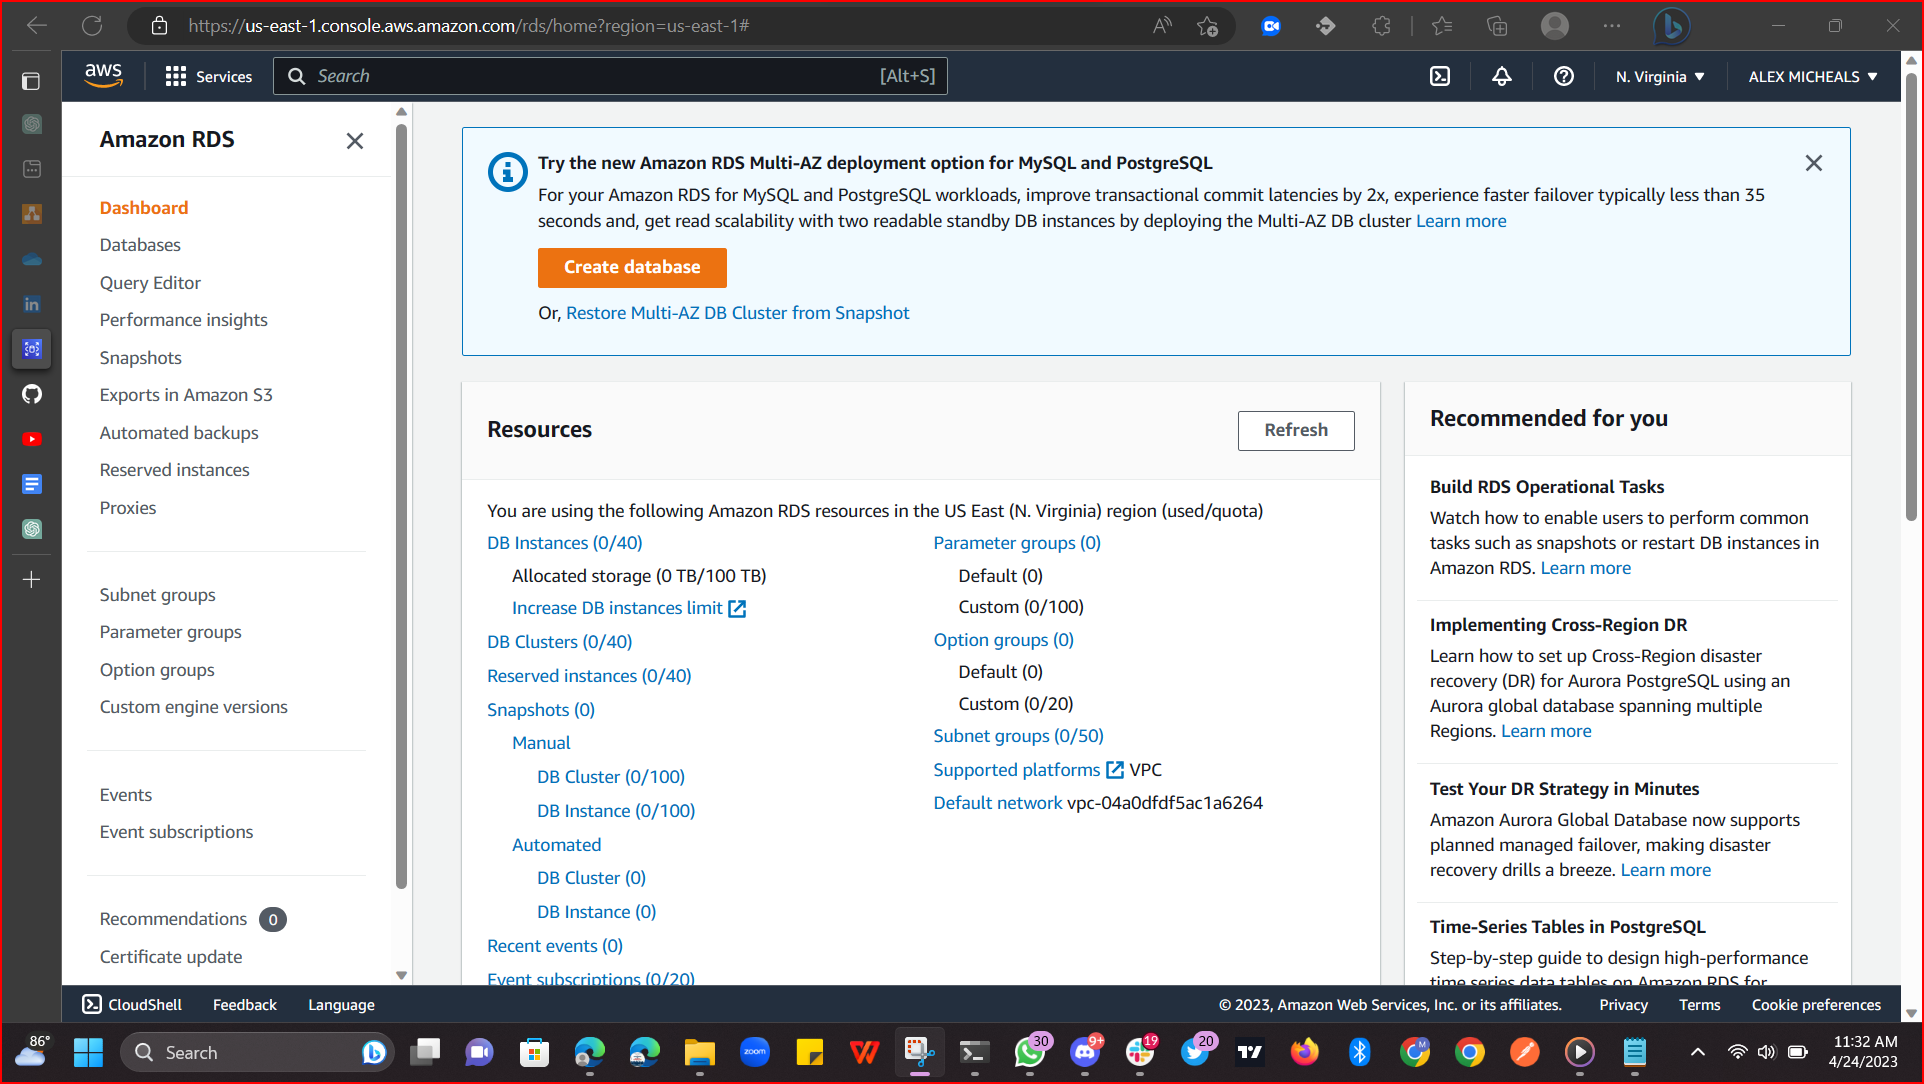Click the Refresh button in Resources panel
Viewport: 1924px width, 1084px height.
click(x=1295, y=430)
